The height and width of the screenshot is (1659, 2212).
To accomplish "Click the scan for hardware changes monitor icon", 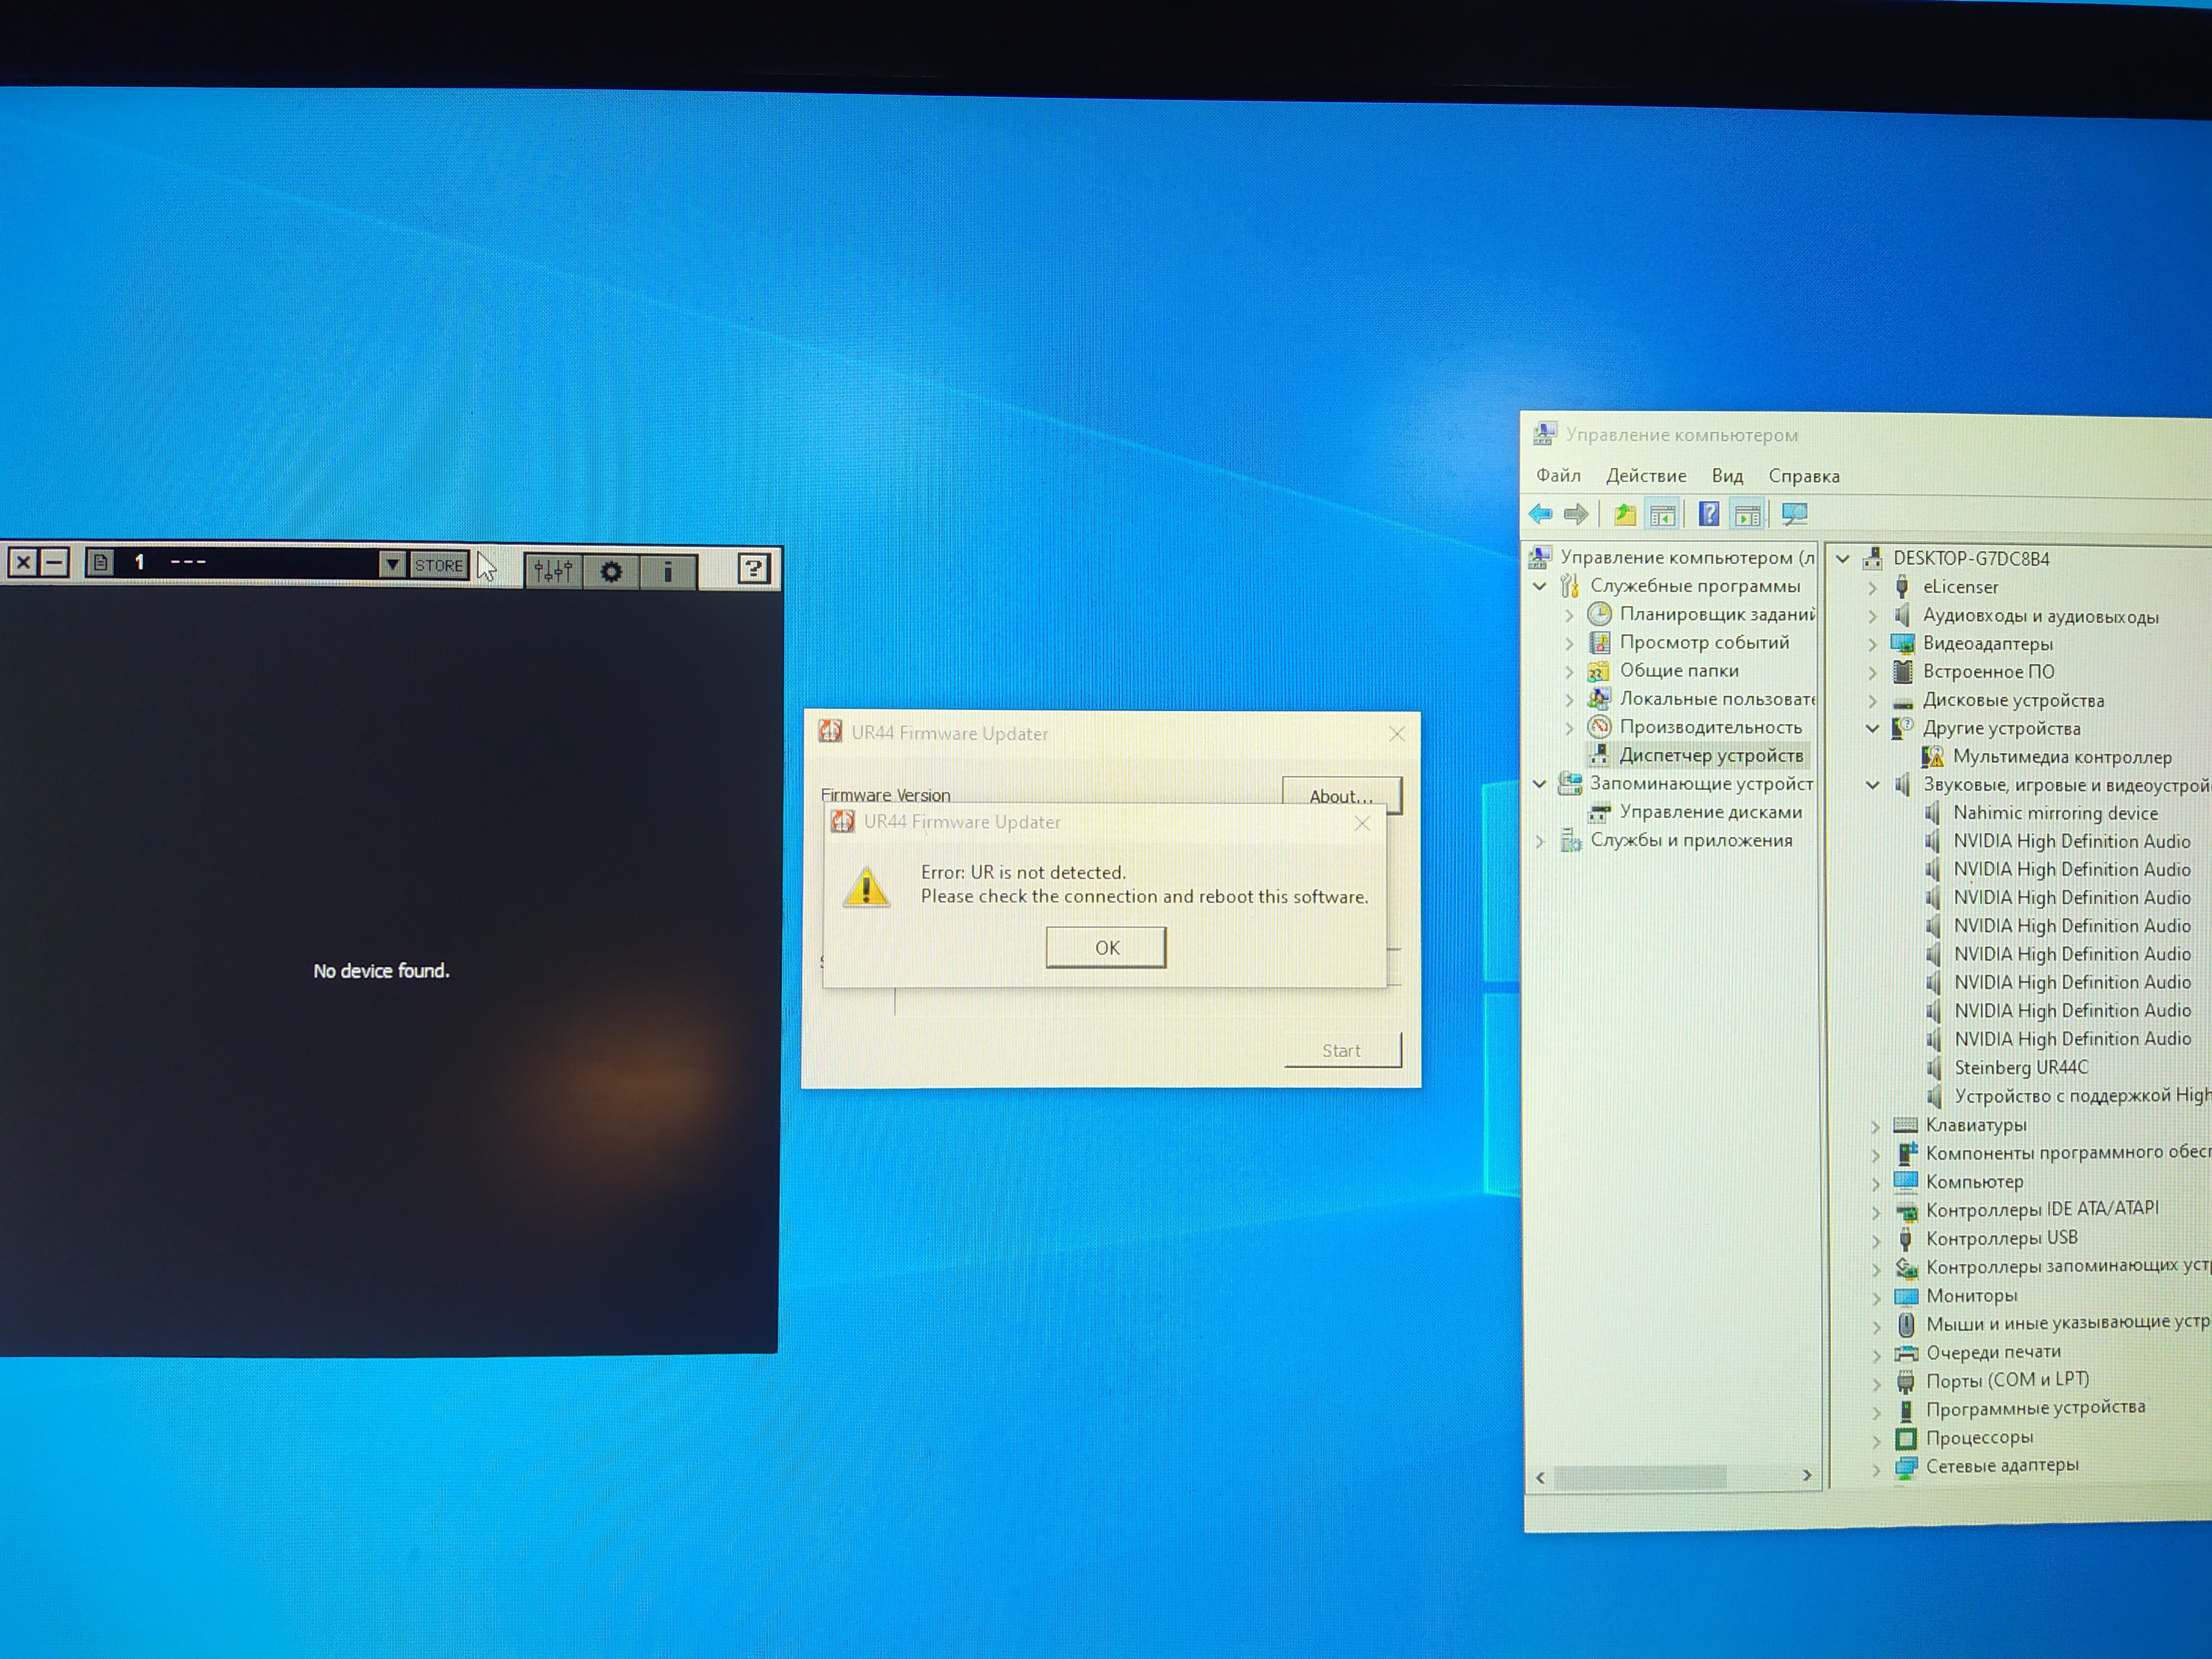I will click(x=1794, y=514).
